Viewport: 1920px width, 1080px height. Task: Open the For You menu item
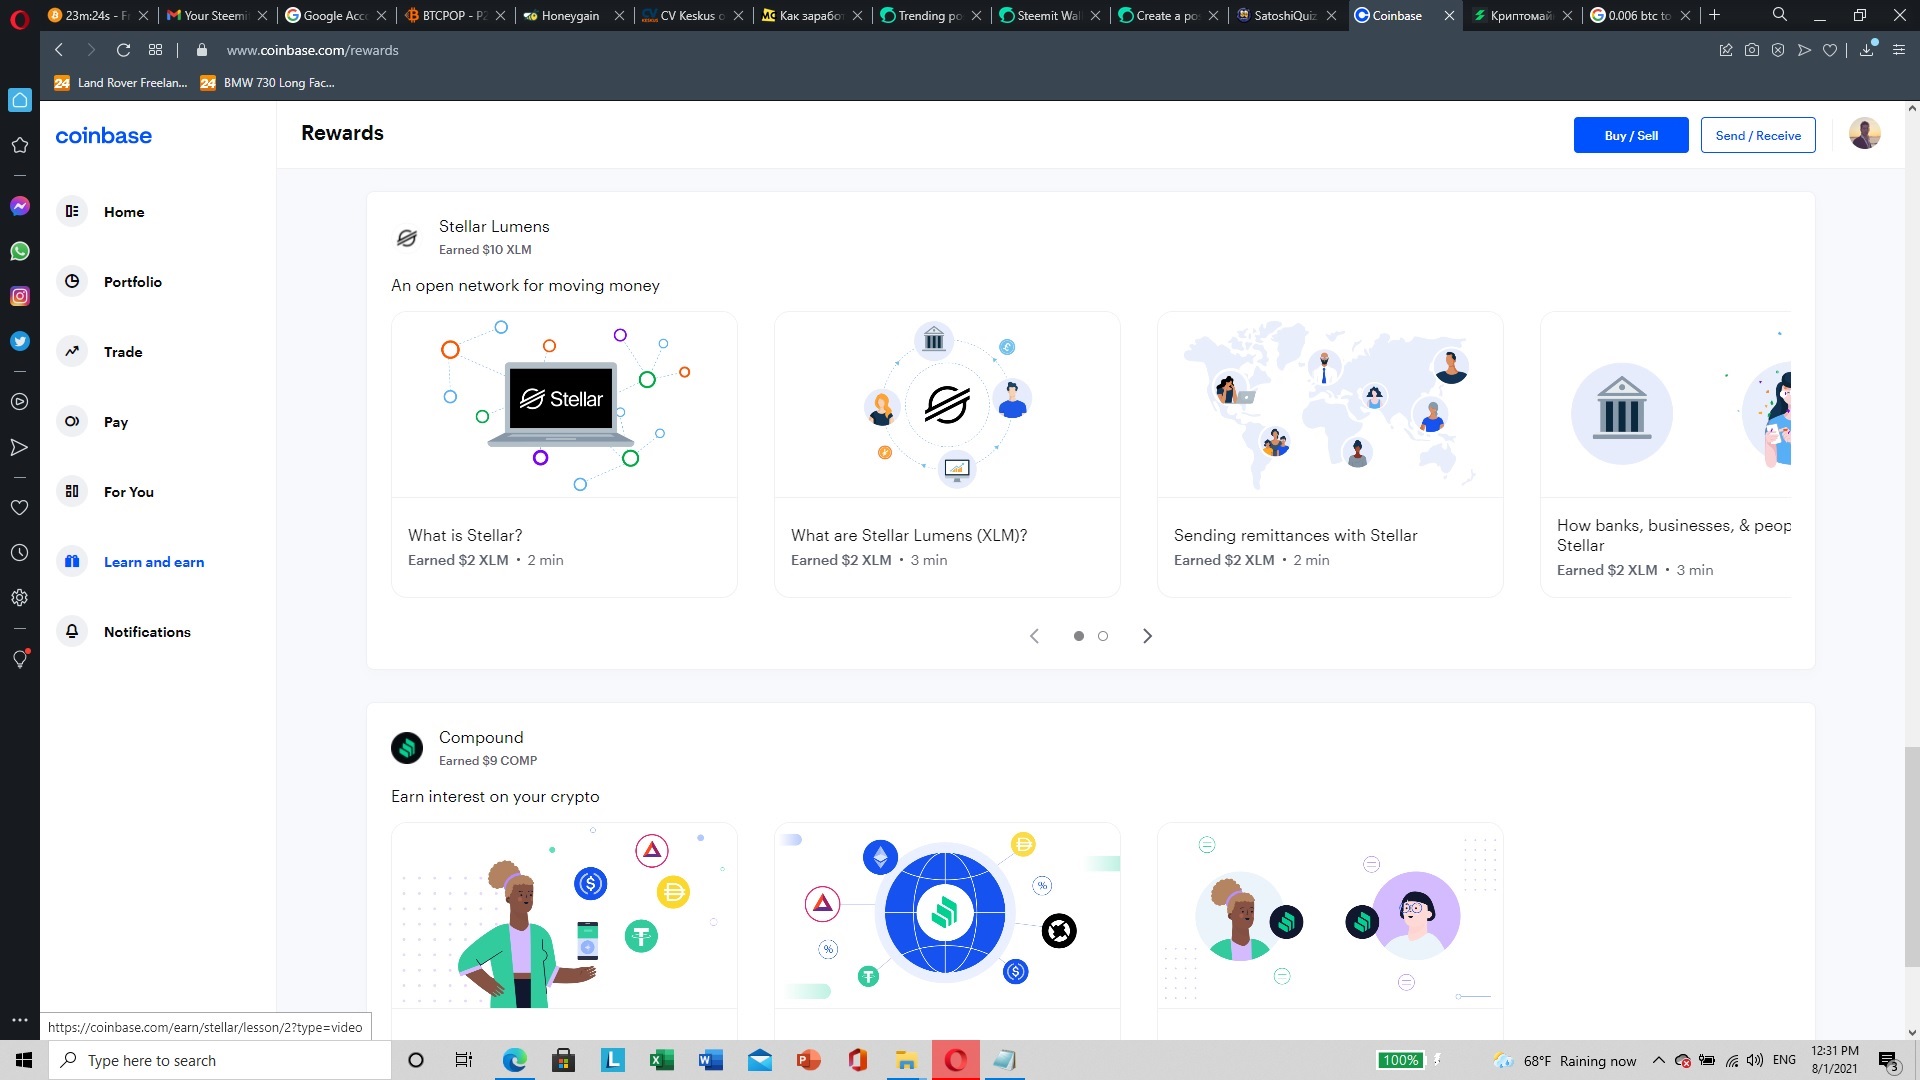tap(129, 492)
